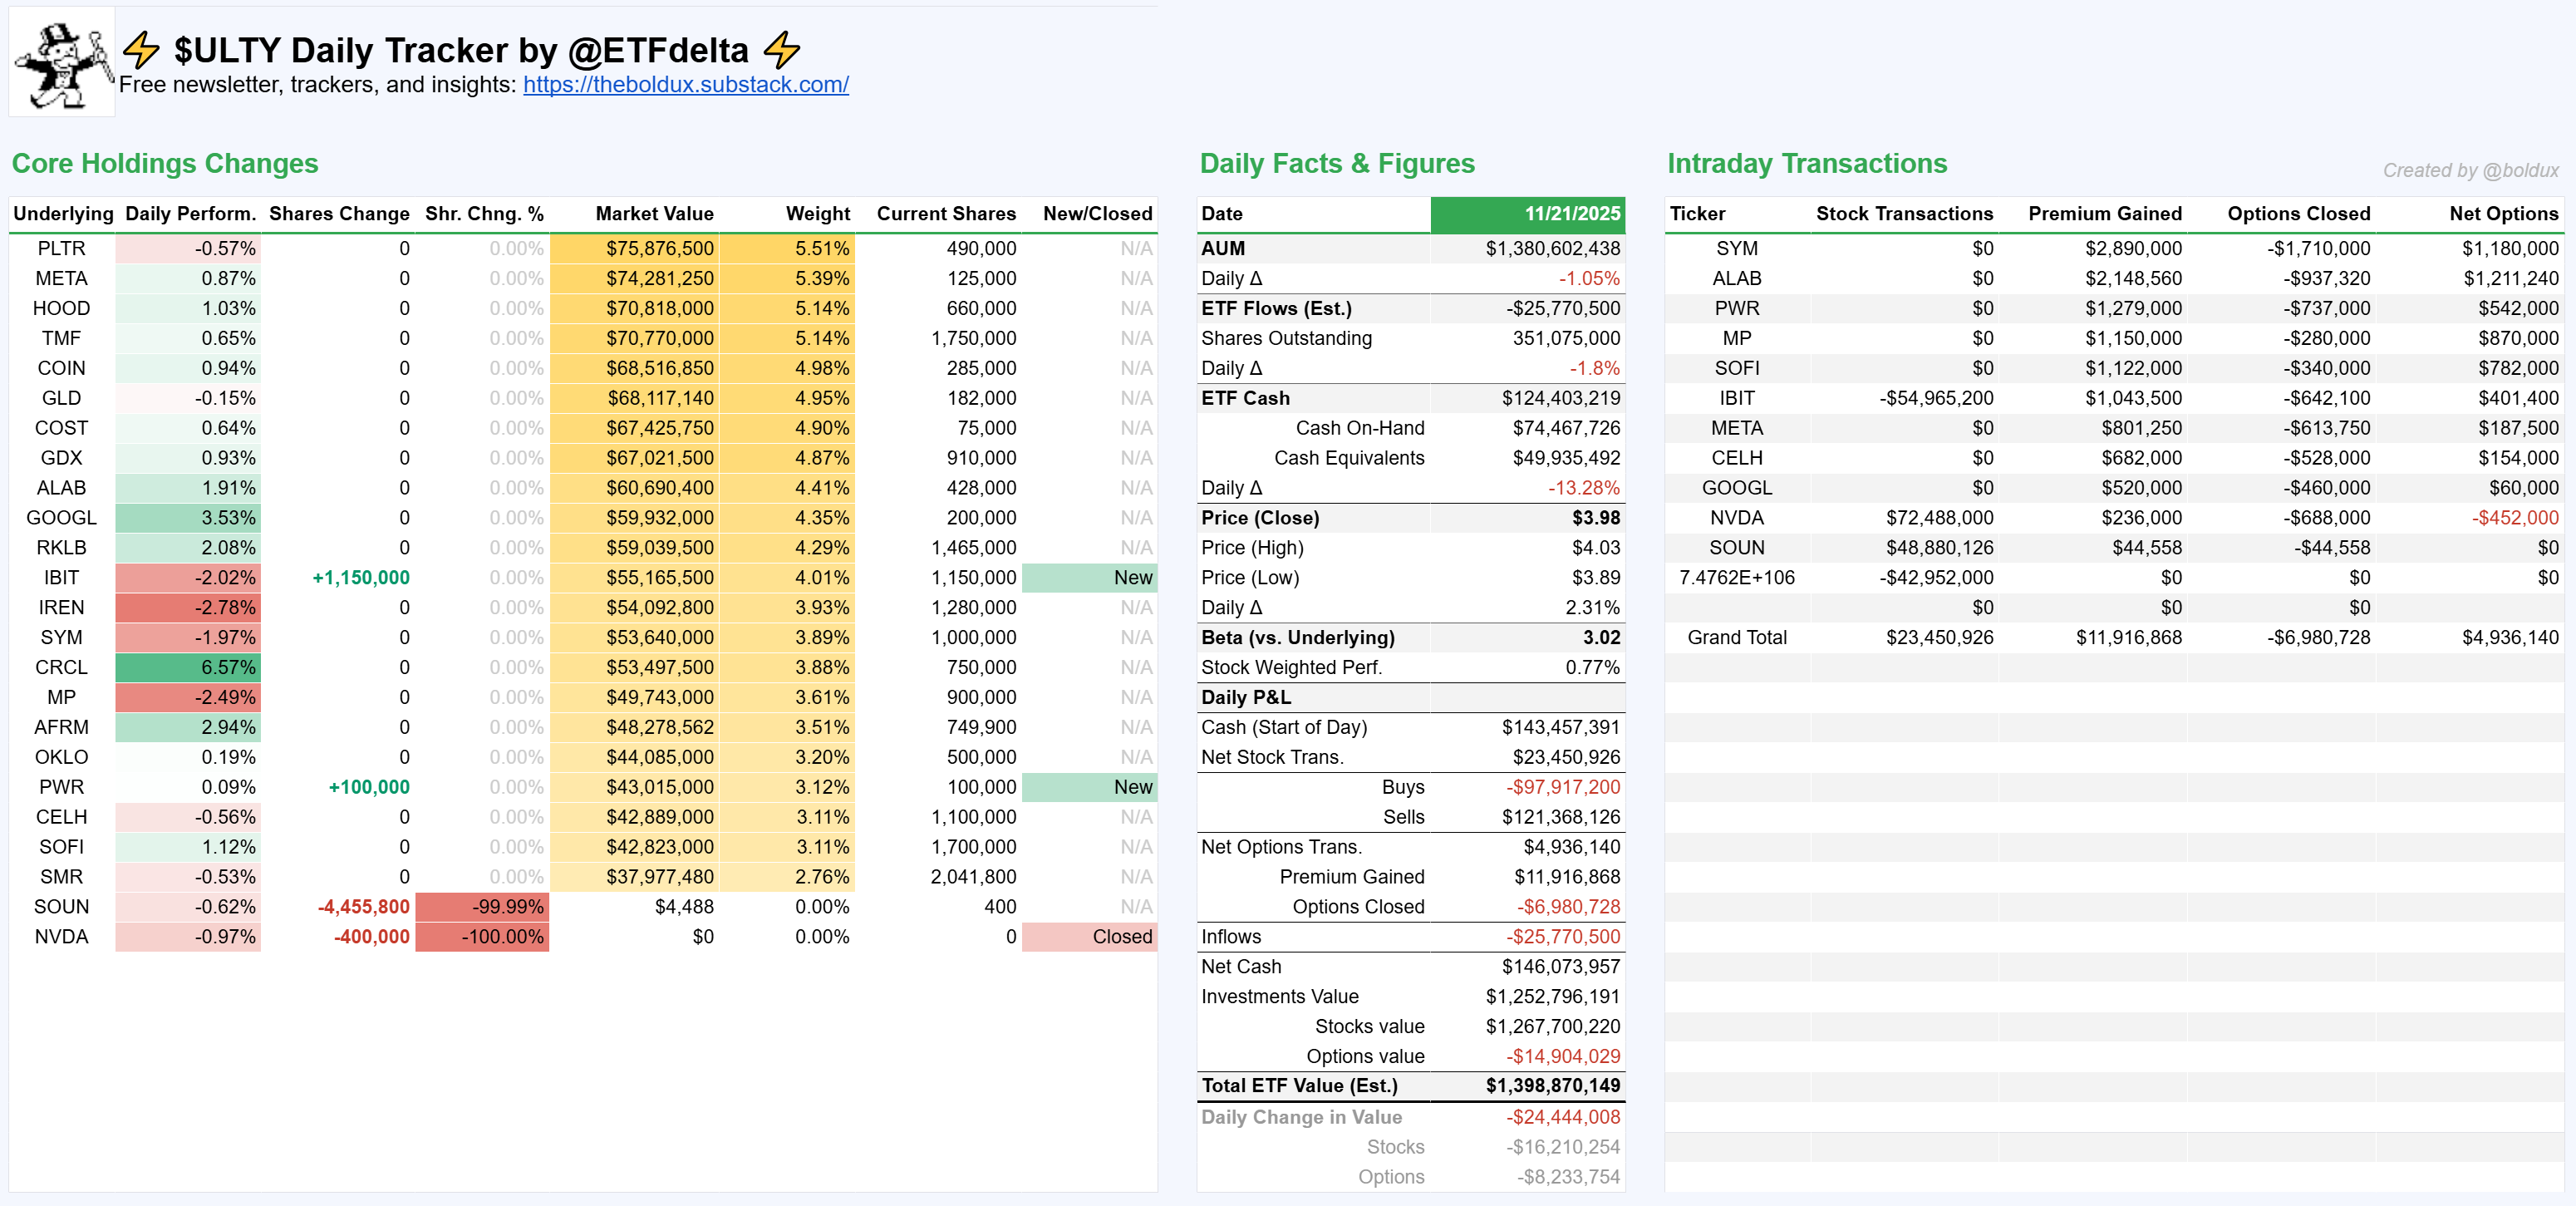
Task: Select the SOUN -99.99% share change cell
Action: point(482,907)
